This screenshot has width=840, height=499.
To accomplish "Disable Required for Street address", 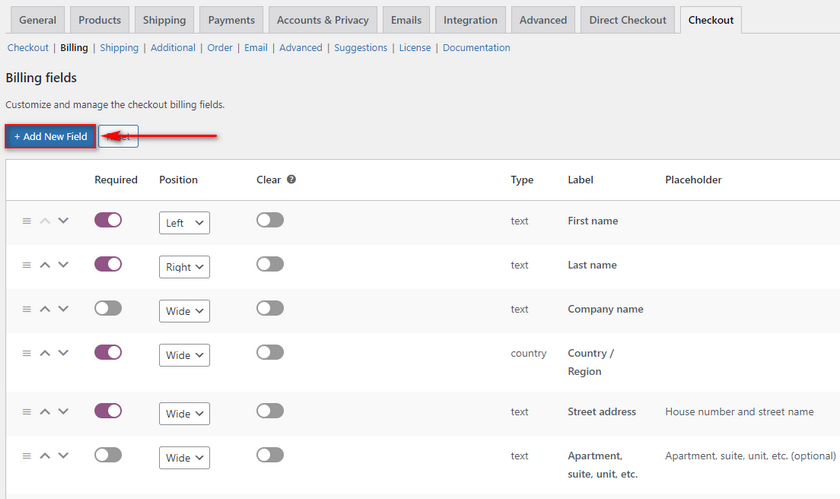I will [x=108, y=411].
